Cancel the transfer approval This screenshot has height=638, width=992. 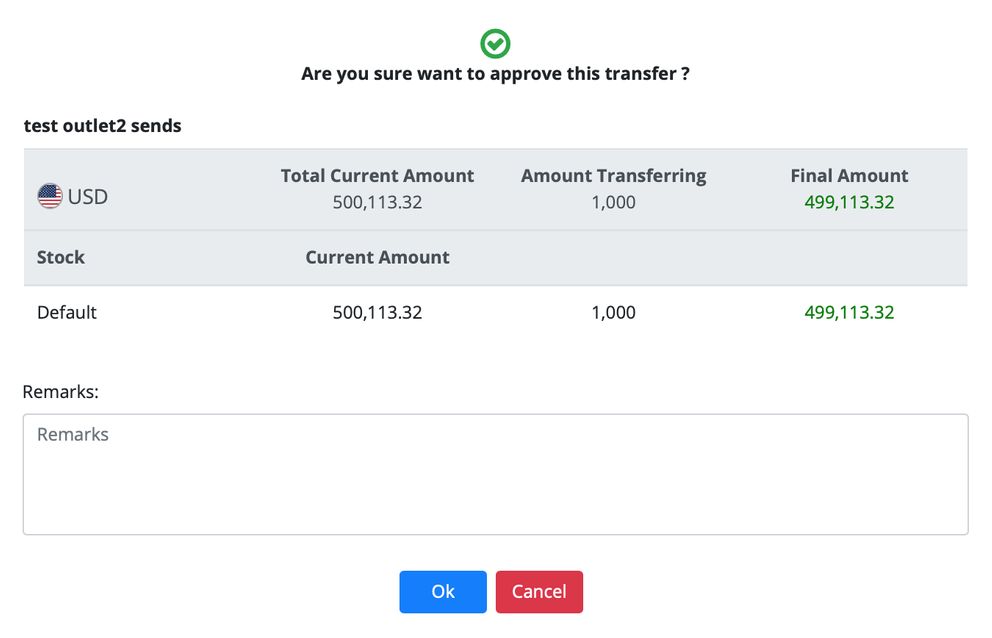tap(539, 592)
